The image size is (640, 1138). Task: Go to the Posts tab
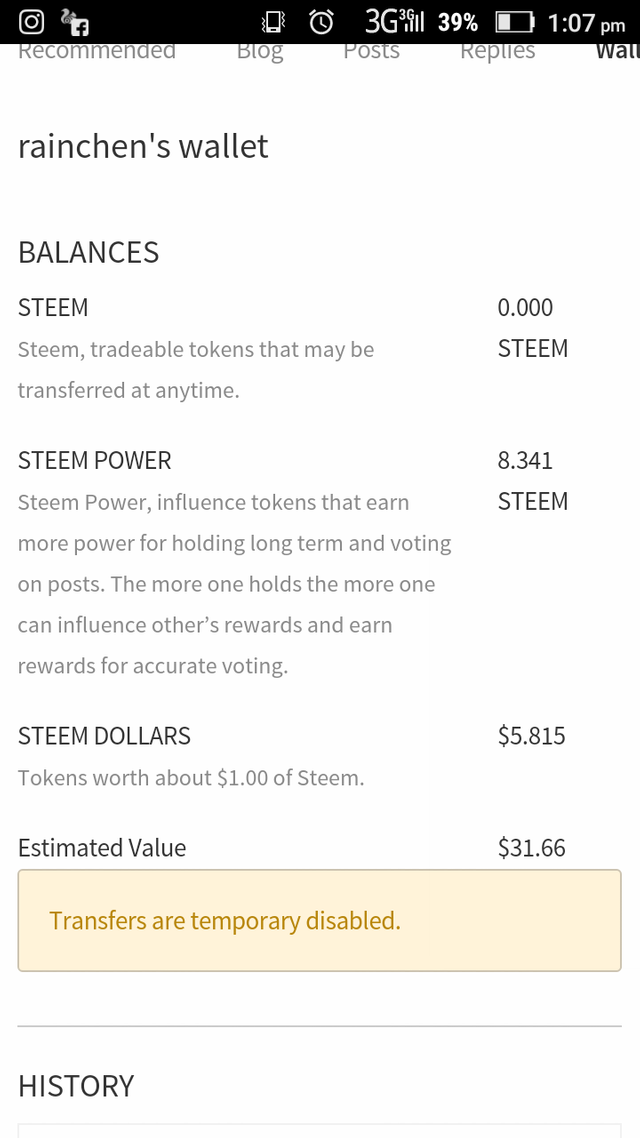371,51
